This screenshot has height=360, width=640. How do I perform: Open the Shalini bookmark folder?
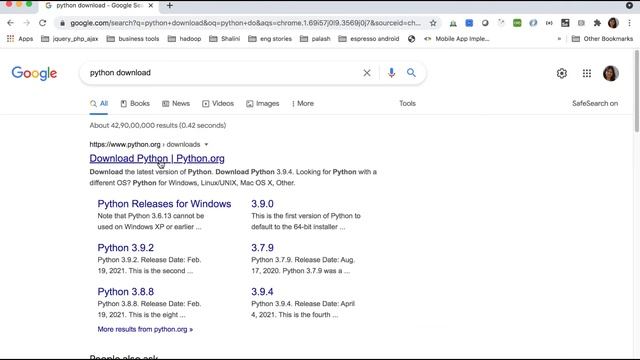224,39
